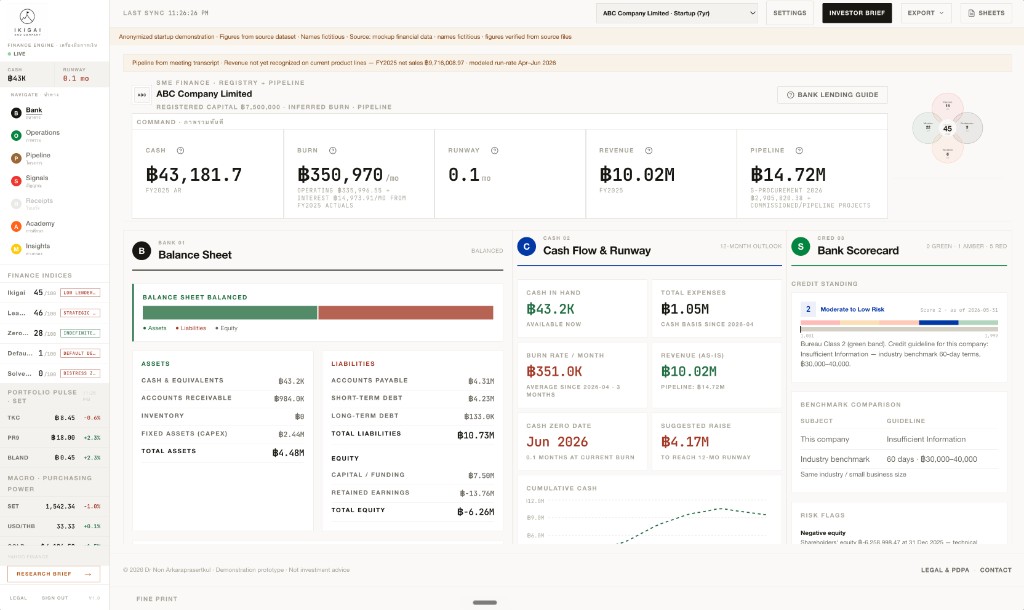Navigate to Operations in the sidebar
Screen dimensions: 1024x610
(x=42, y=133)
